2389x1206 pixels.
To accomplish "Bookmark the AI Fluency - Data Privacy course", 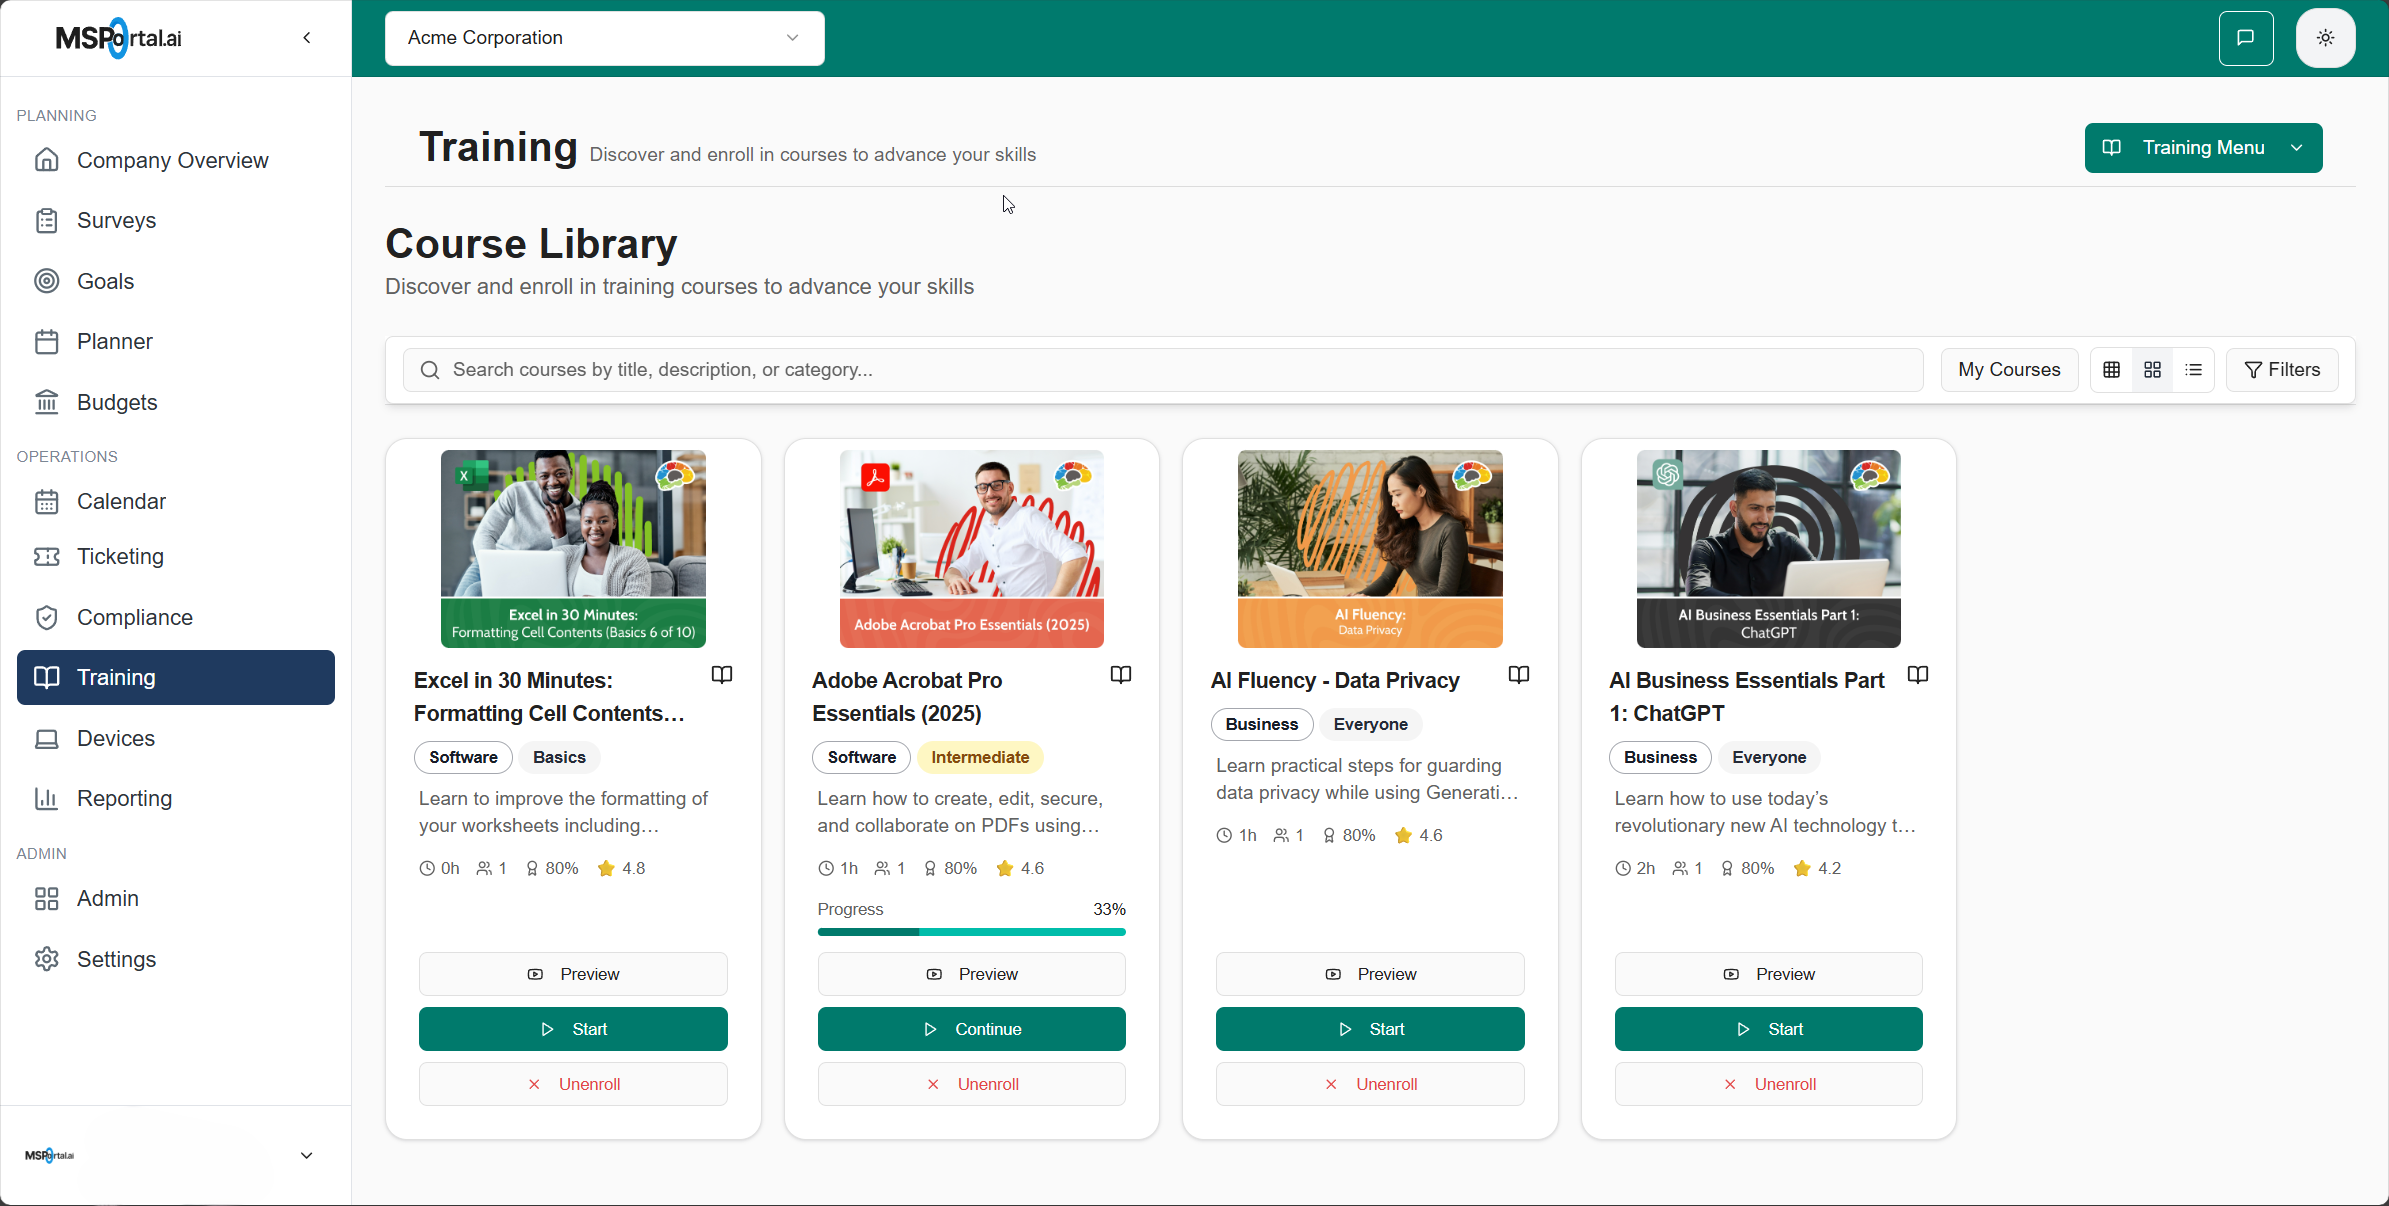I will tap(1519, 675).
